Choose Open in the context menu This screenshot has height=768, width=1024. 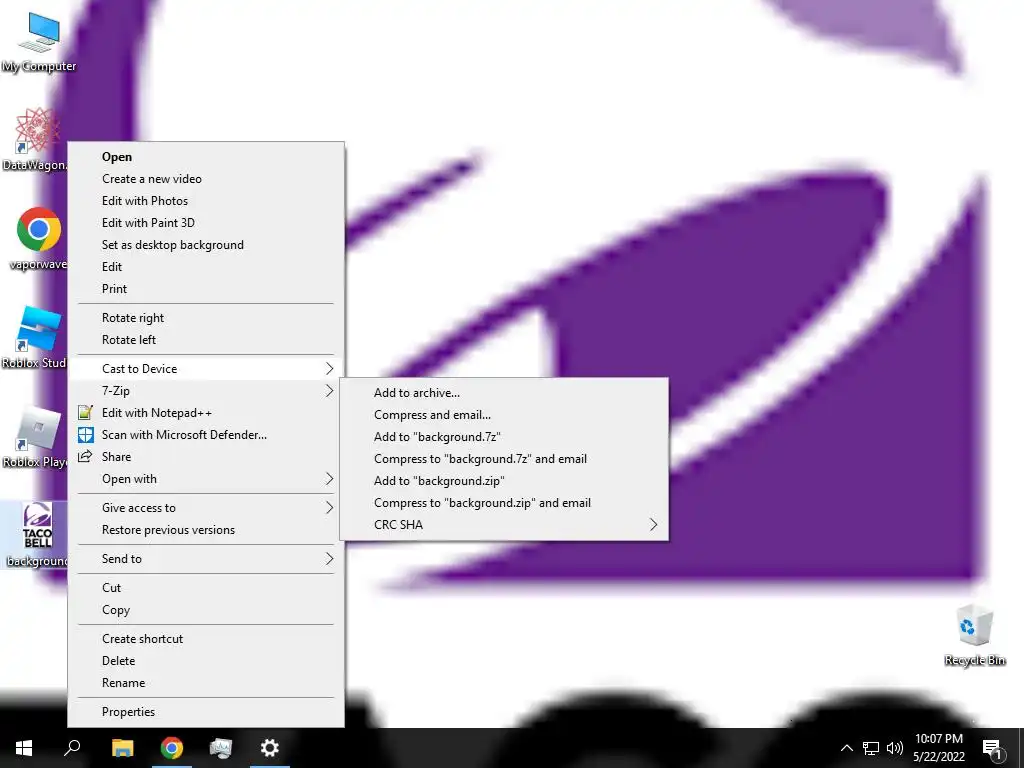click(206, 157)
